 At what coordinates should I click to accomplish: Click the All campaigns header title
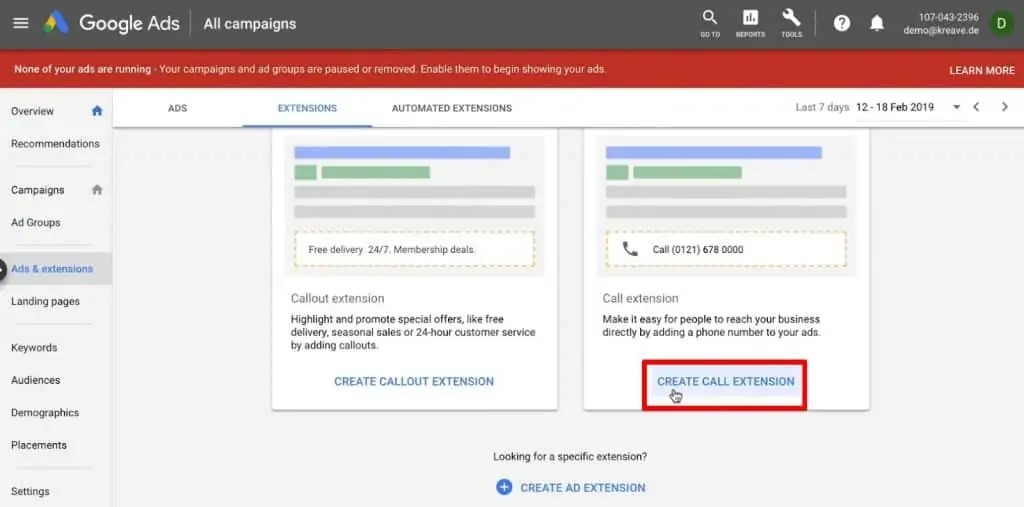(249, 24)
